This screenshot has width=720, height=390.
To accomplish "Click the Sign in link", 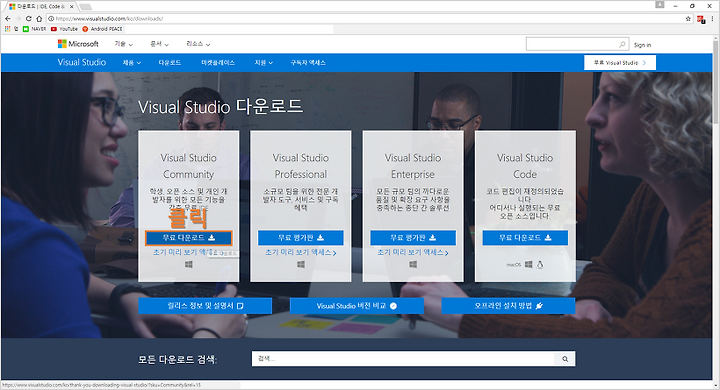I will coord(642,45).
